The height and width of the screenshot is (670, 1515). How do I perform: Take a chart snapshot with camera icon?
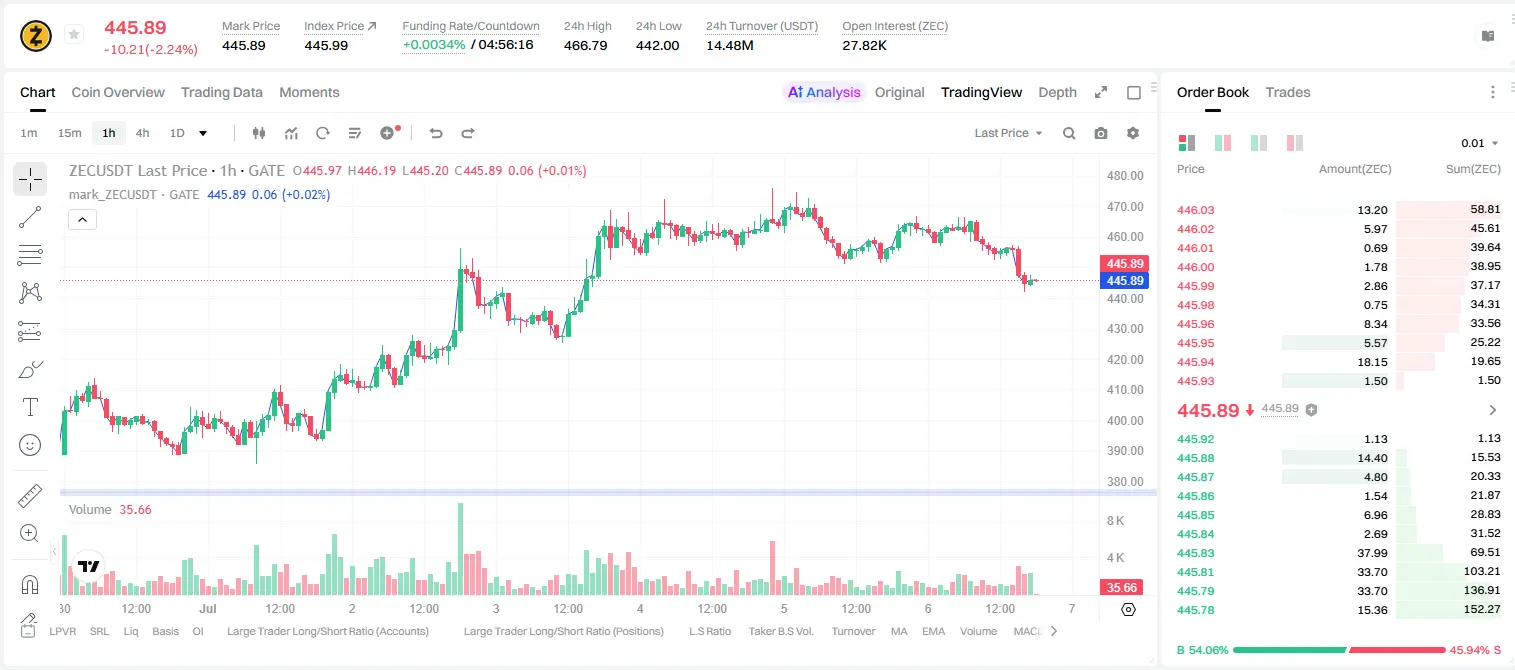point(1101,133)
